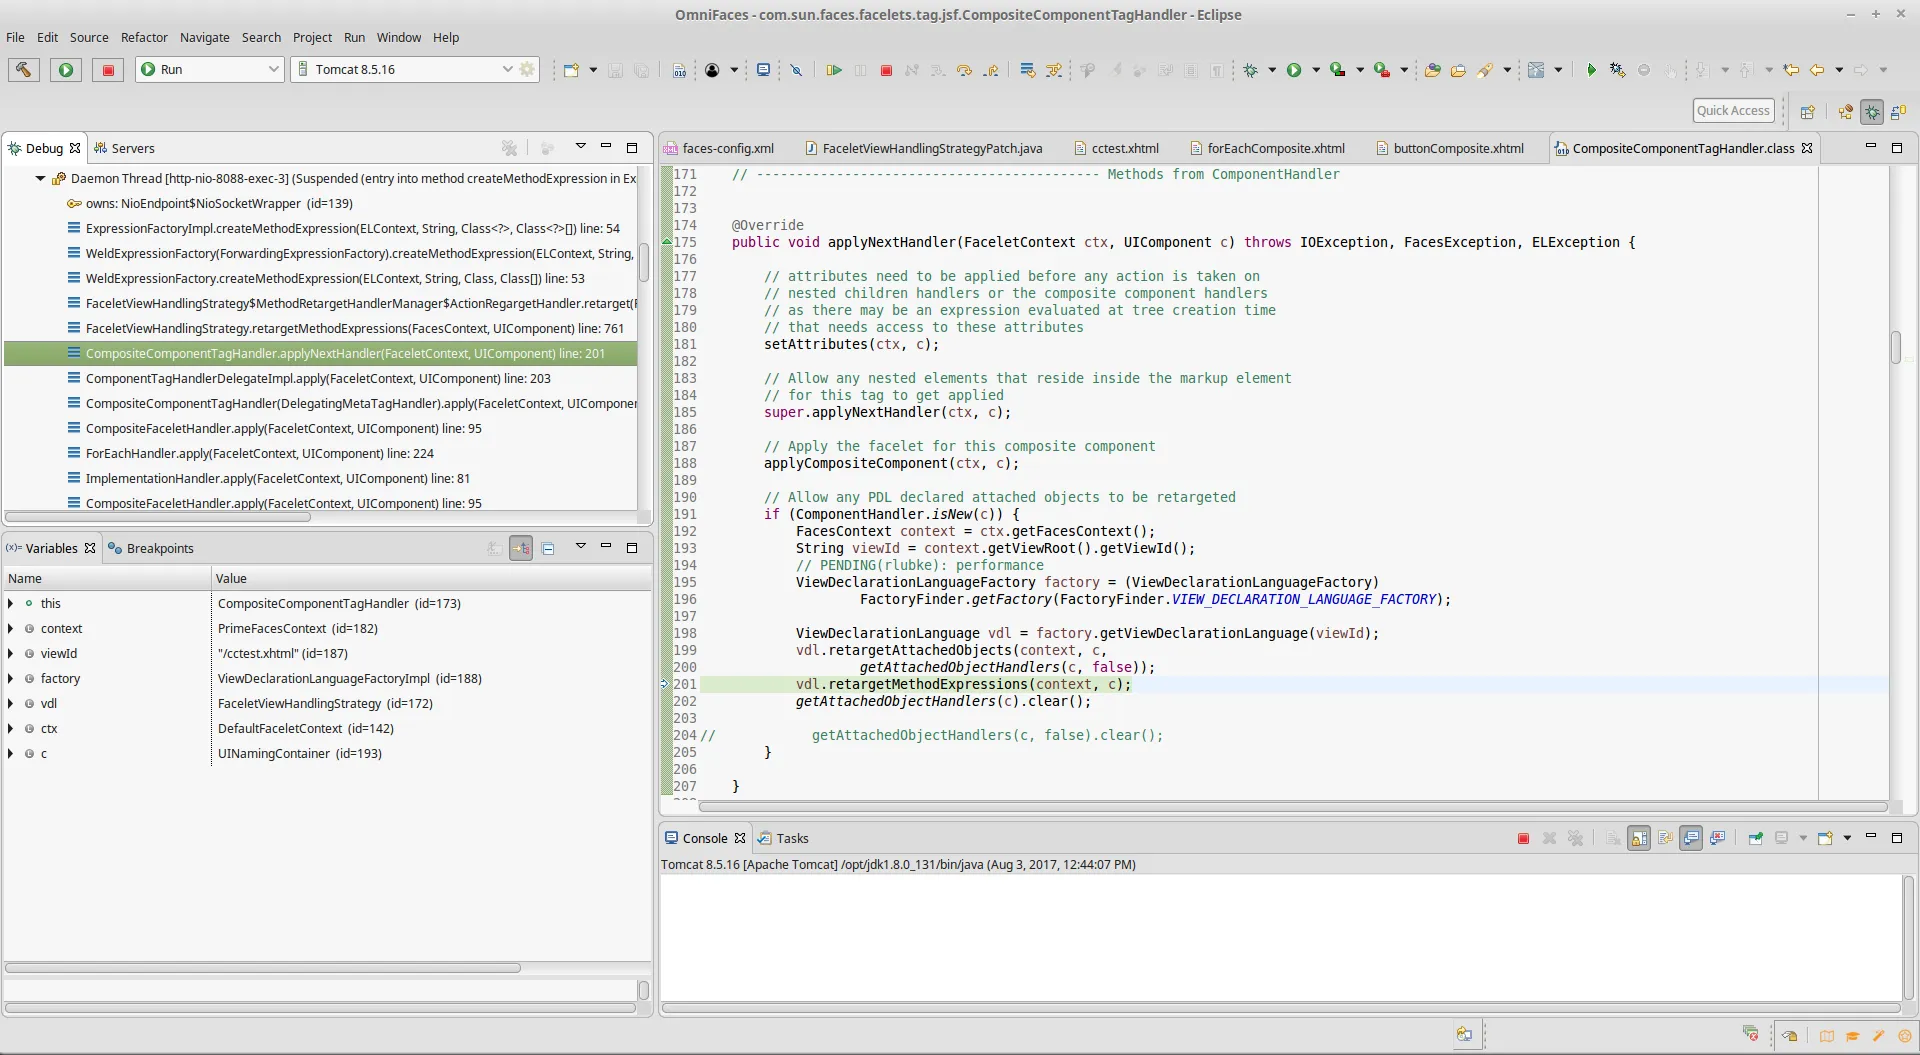
Task: Click the Quick Access search box
Action: (x=1733, y=110)
